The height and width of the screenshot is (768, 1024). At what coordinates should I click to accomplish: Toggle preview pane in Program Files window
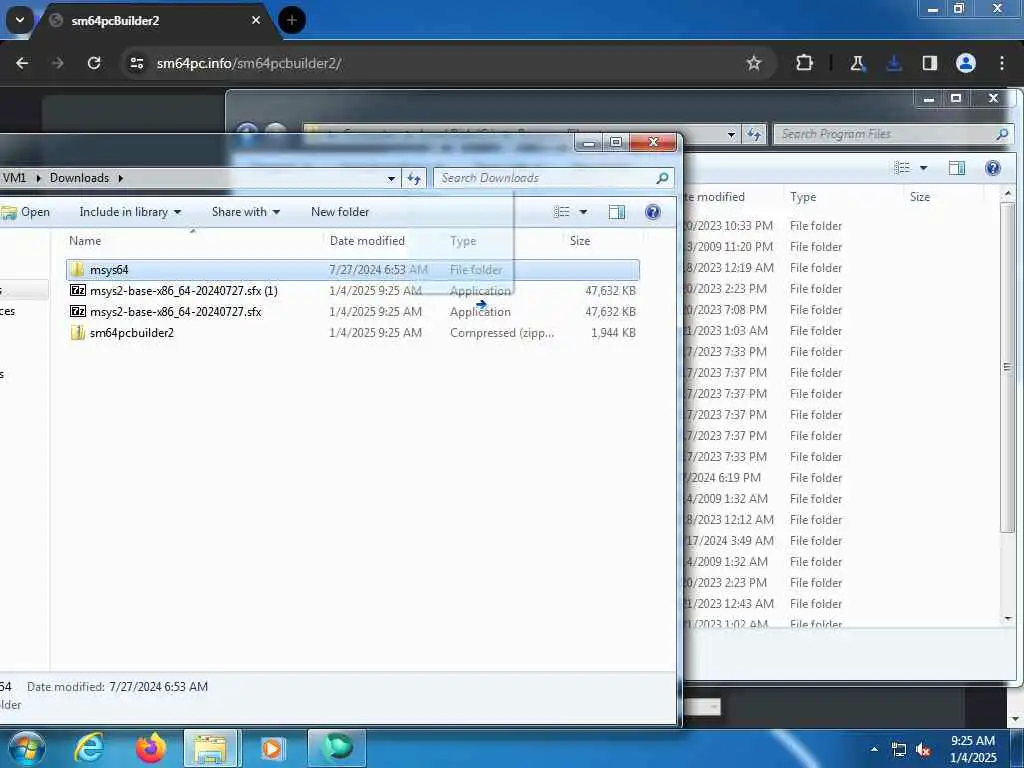coord(957,168)
